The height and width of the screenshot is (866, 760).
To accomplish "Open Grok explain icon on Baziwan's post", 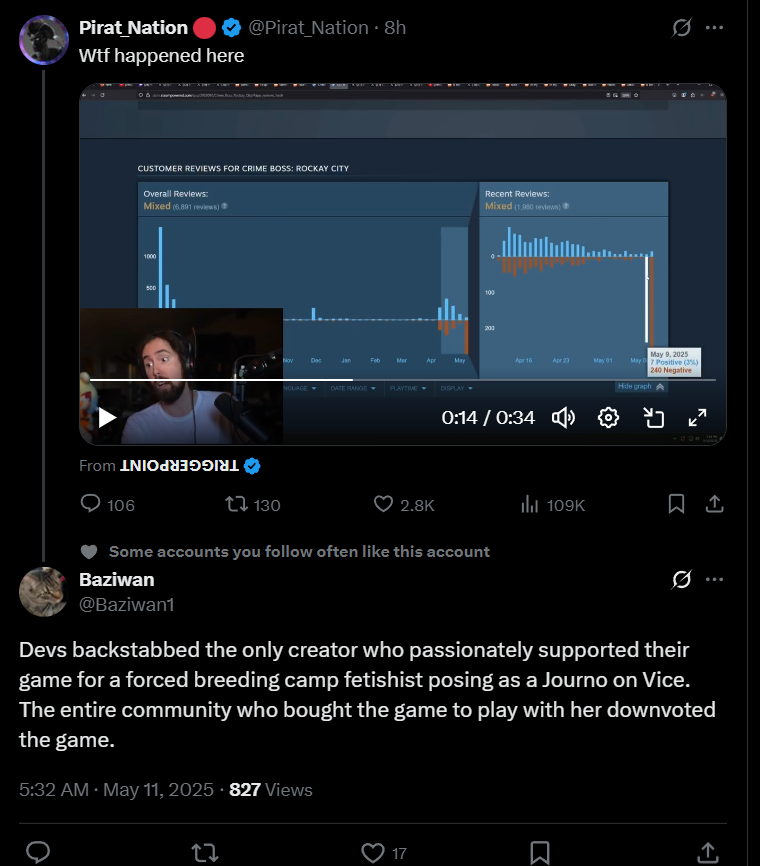I will [682, 579].
